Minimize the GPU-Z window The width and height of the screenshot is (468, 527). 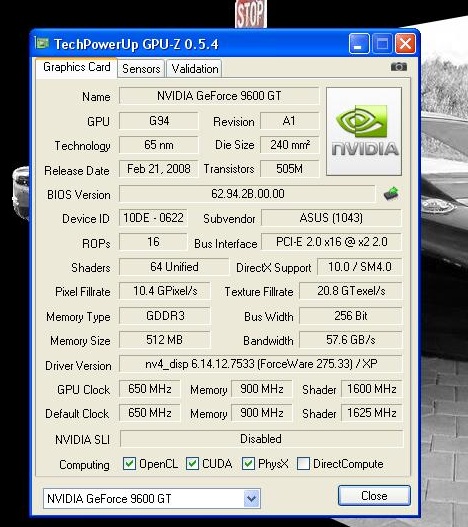pos(359,44)
